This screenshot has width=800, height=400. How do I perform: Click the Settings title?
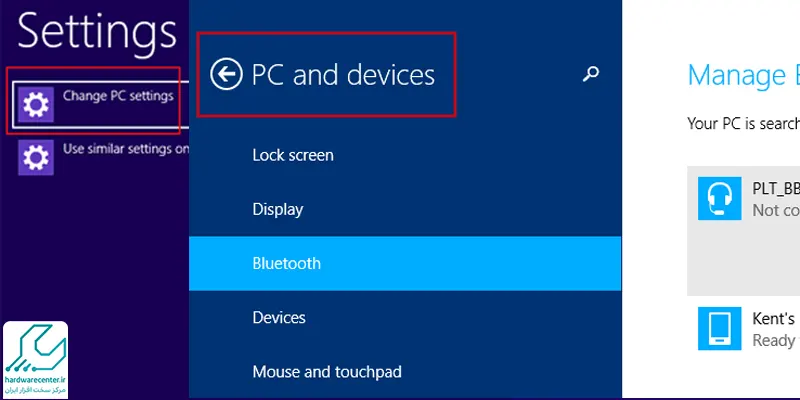(x=97, y=31)
